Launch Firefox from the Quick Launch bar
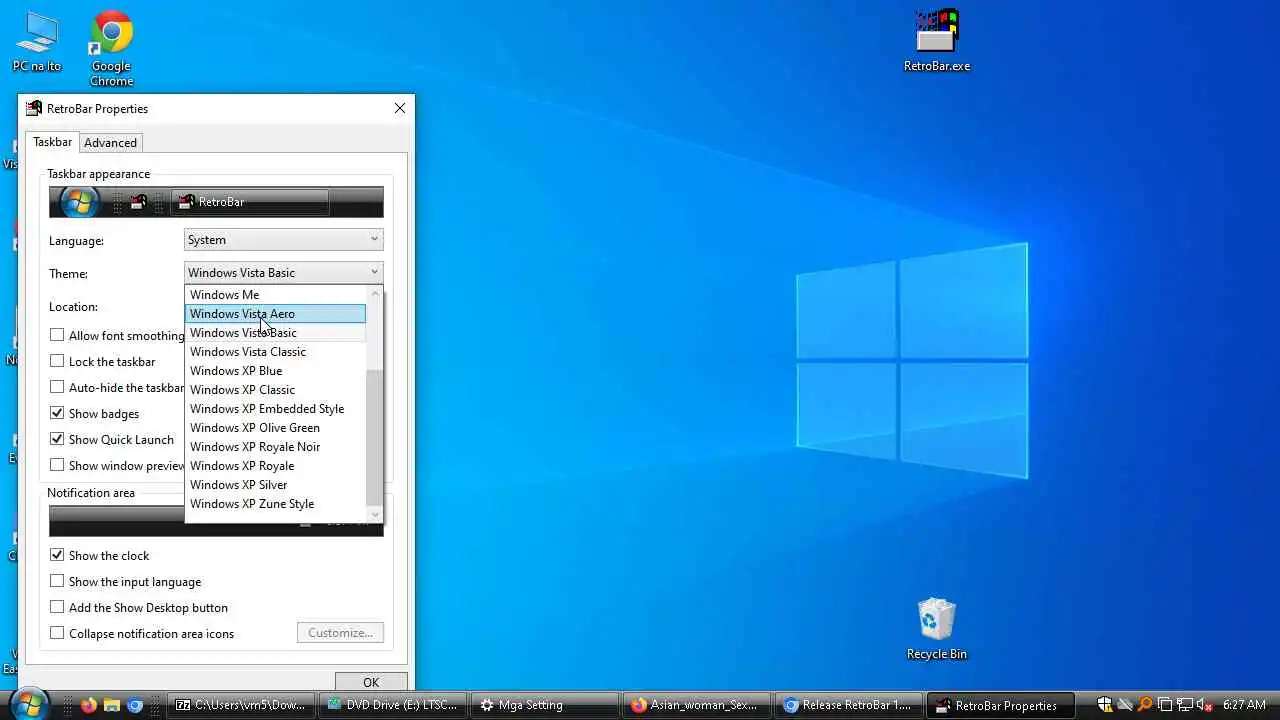This screenshot has width=1280, height=720. (x=88, y=705)
